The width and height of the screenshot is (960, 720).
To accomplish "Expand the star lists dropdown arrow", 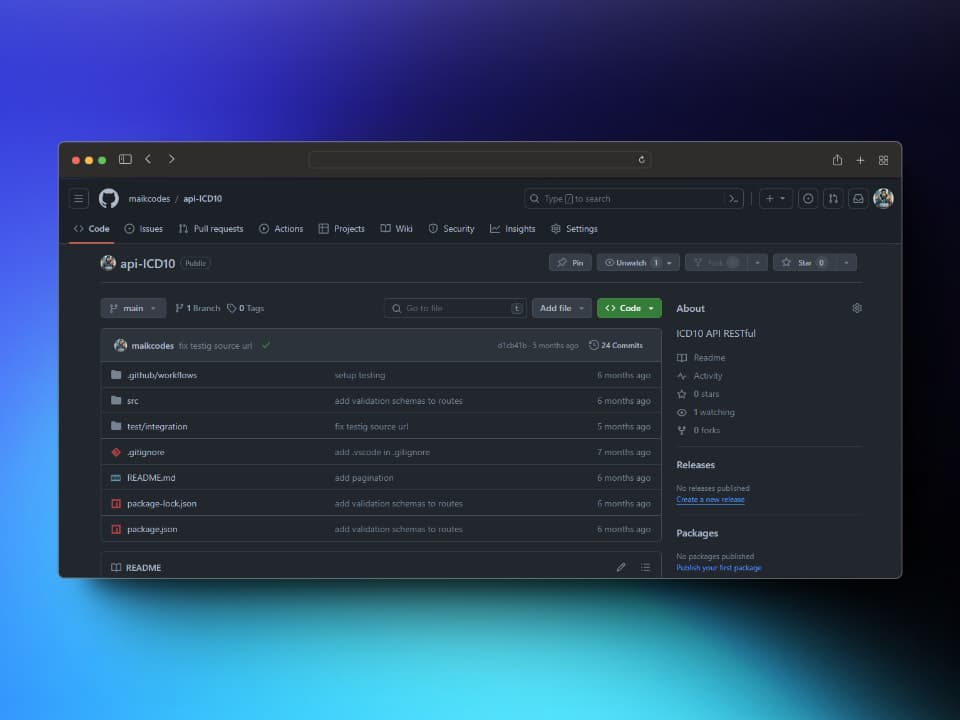I will click(x=846, y=263).
